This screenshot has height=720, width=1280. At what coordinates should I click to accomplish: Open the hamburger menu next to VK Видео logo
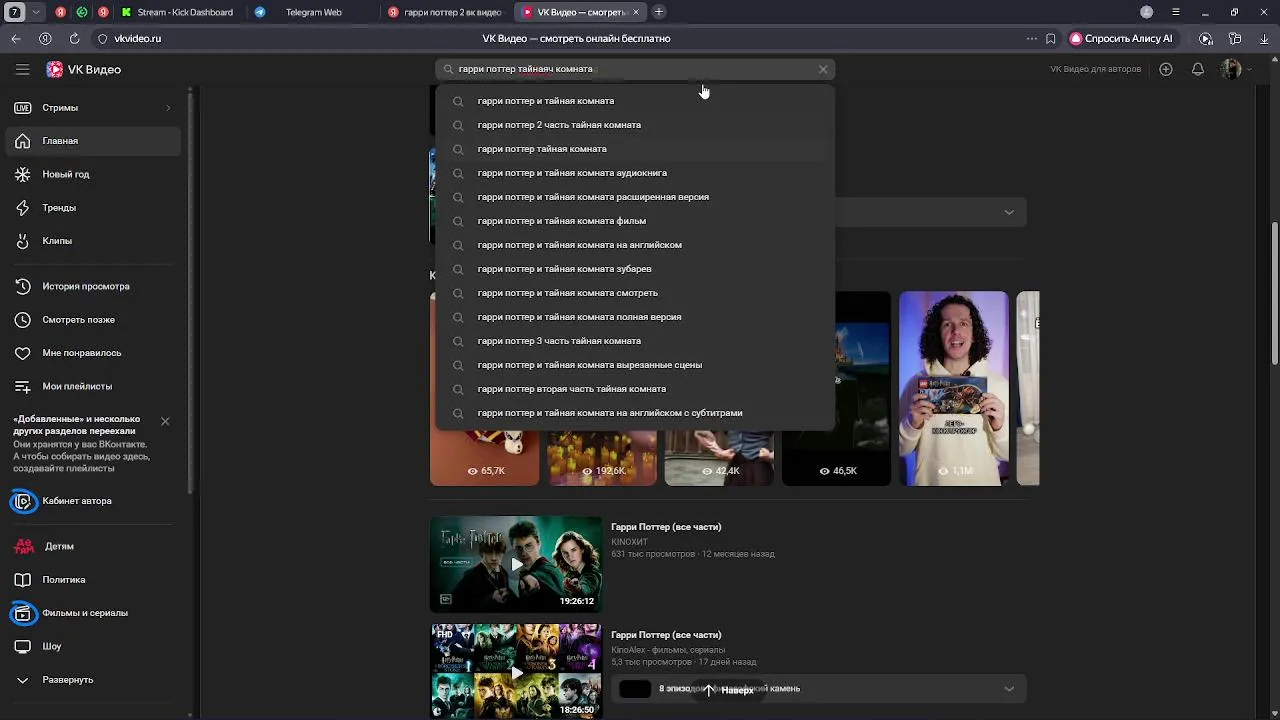point(22,69)
